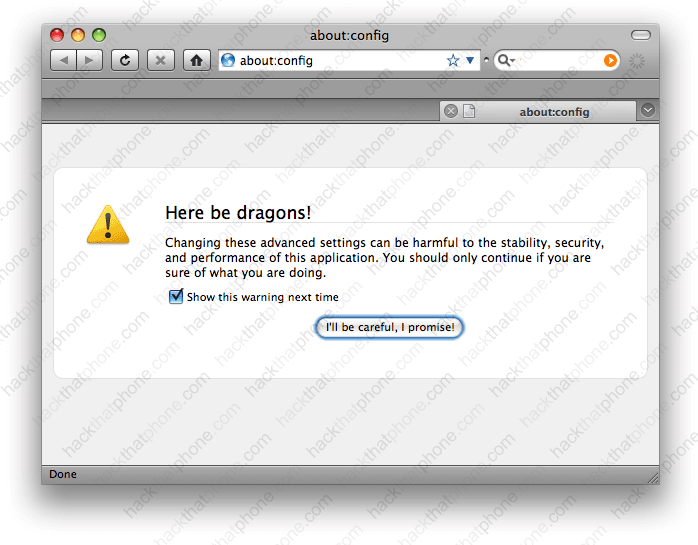Click the window resize grip corner
The image size is (698, 545).
point(652,478)
